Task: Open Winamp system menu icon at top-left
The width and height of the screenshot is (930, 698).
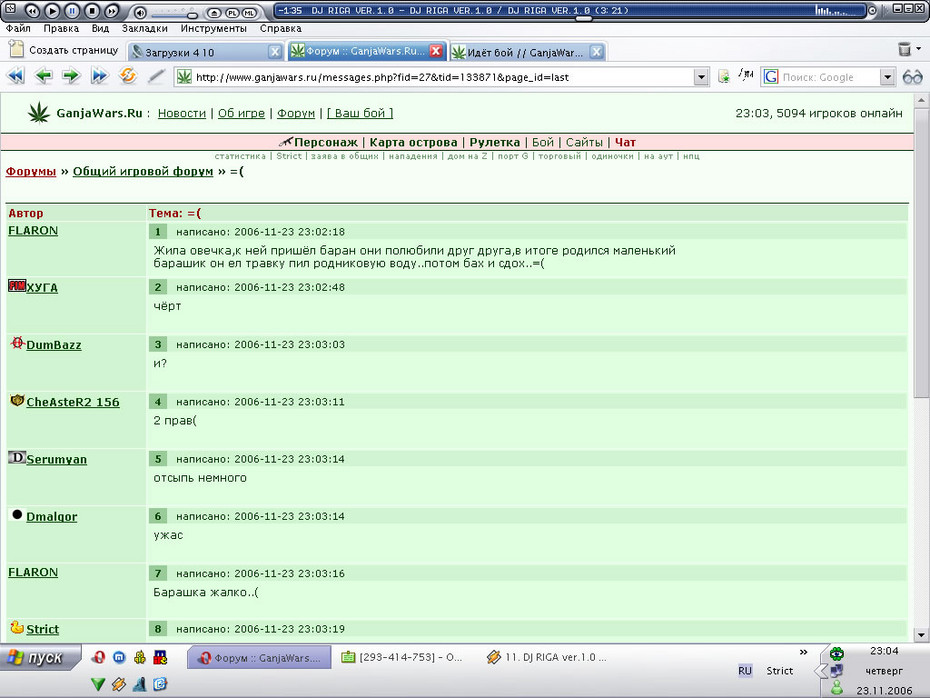Action: click(x=9, y=8)
